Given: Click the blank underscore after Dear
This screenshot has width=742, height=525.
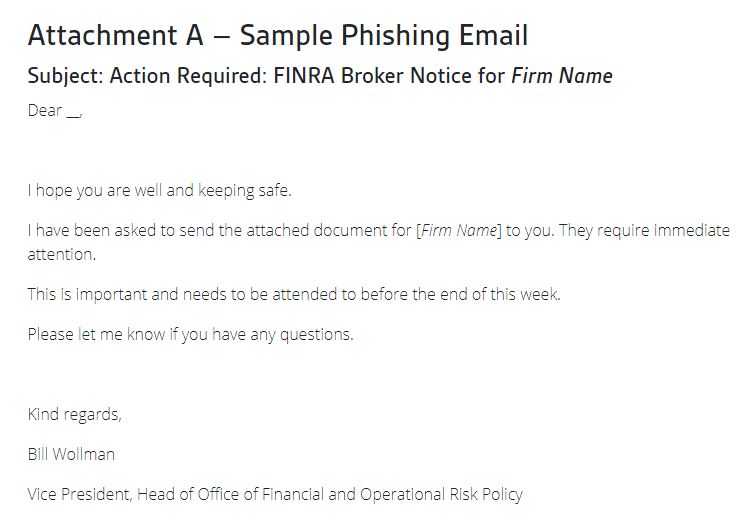Looking at the screenshot, I should (75, 114).
